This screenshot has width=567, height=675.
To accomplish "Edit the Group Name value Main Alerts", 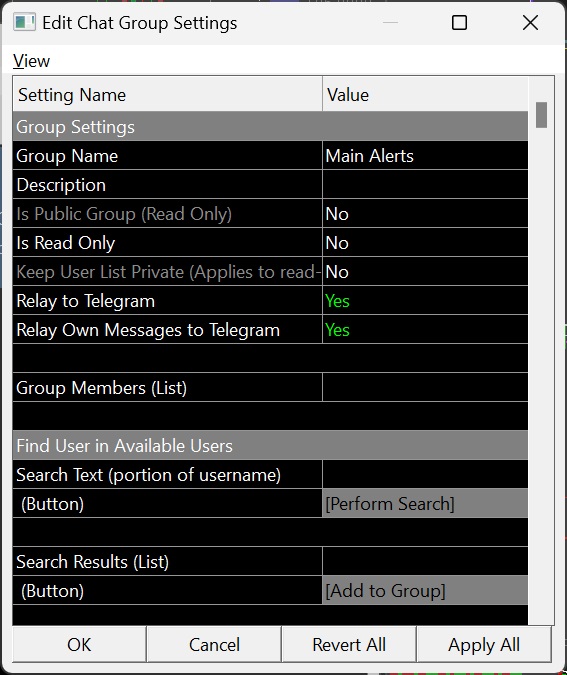I will tap(425, 155).
